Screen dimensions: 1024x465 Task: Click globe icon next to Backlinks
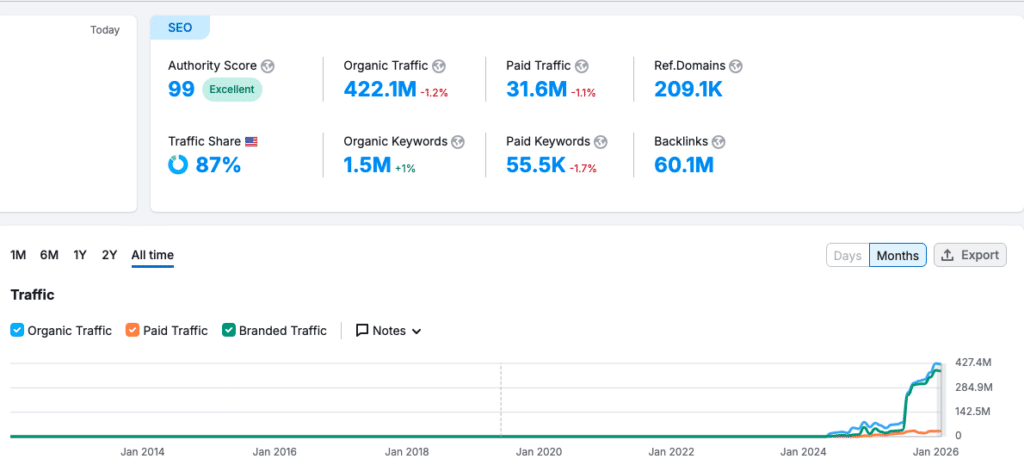point(718,142)
